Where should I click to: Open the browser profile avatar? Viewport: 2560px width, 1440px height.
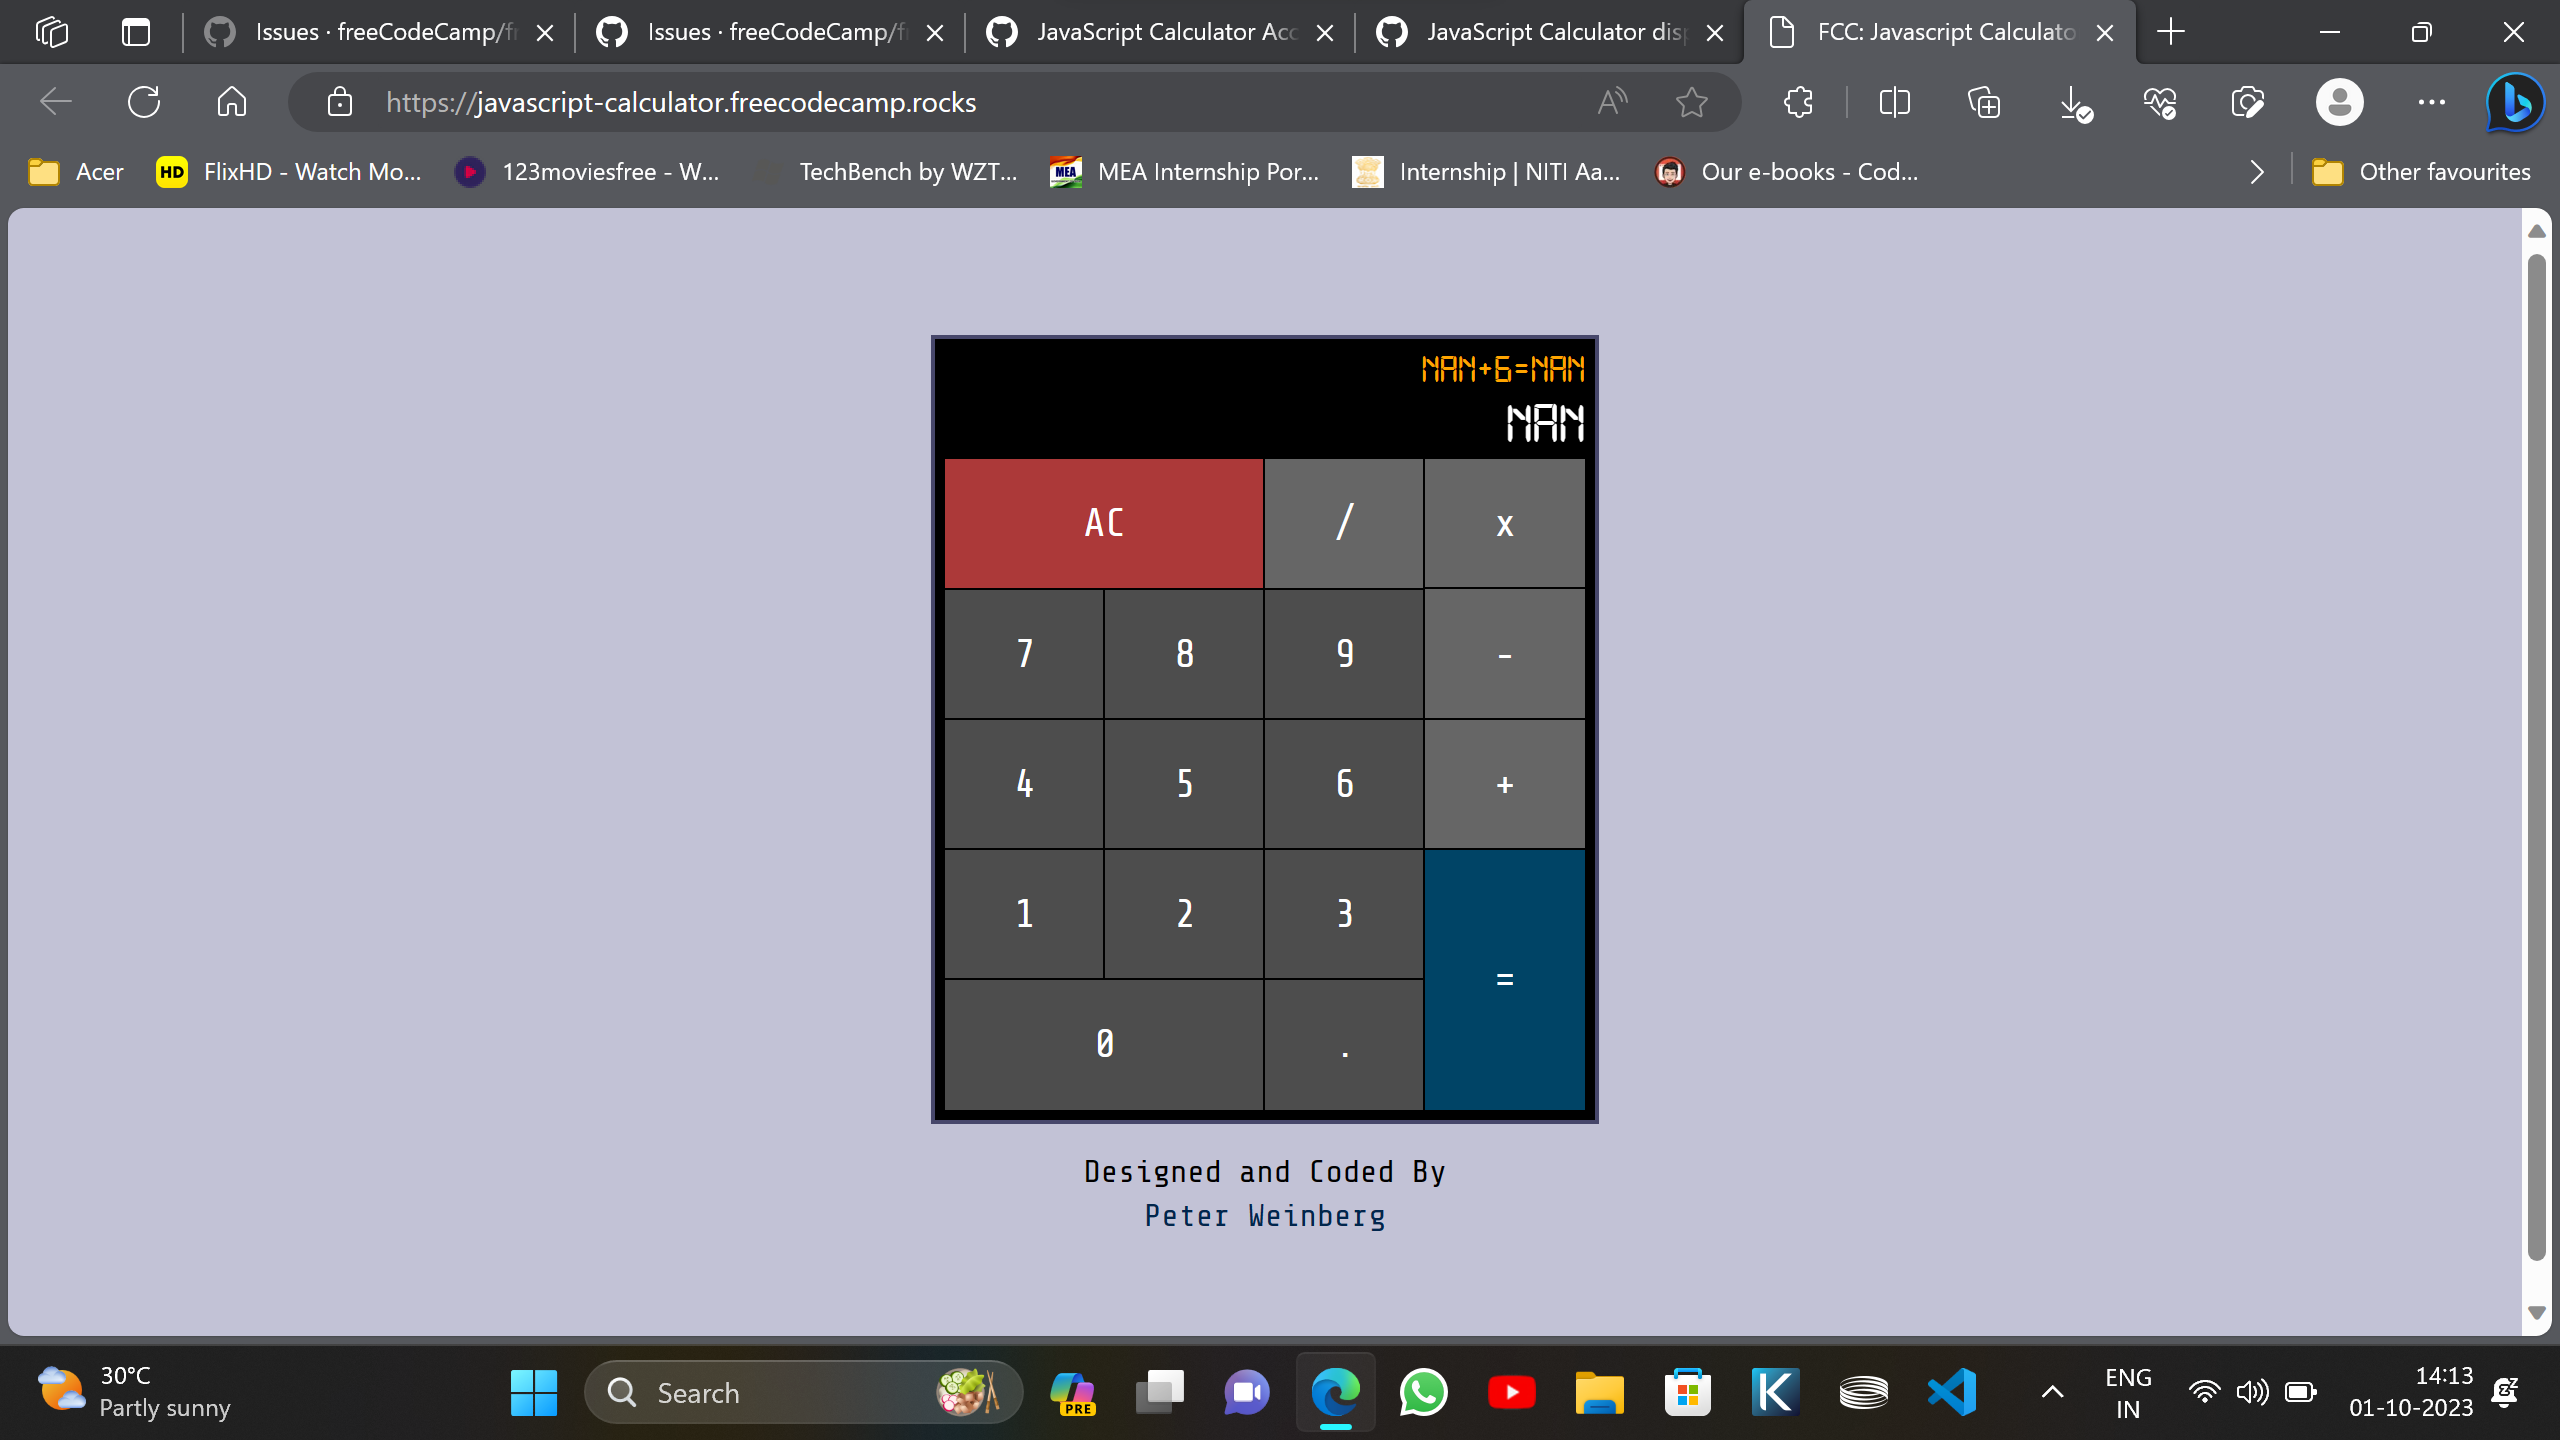click(2339, 101)
